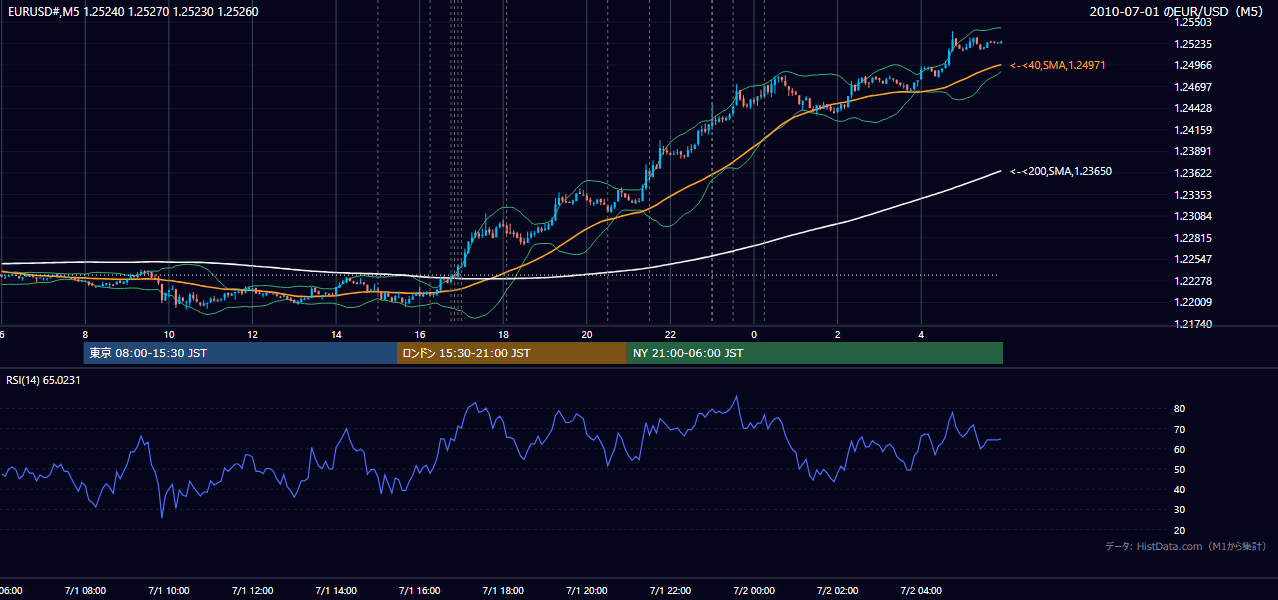Click the '7/1 12:00' bottom time label
Image resolution: width=1278 pixels, height=600 pixels.
(x=252, y=591)
